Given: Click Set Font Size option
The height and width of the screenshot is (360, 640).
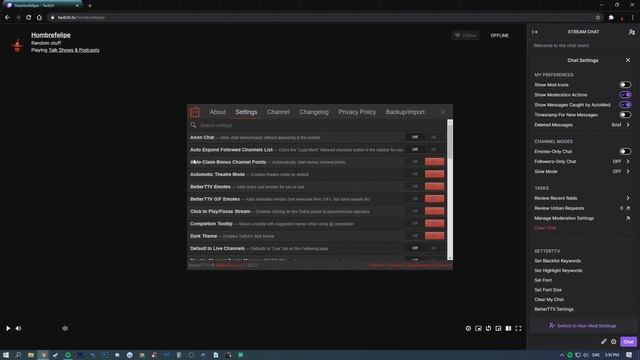Looking at the screenshot, I should tap(548, 290).
